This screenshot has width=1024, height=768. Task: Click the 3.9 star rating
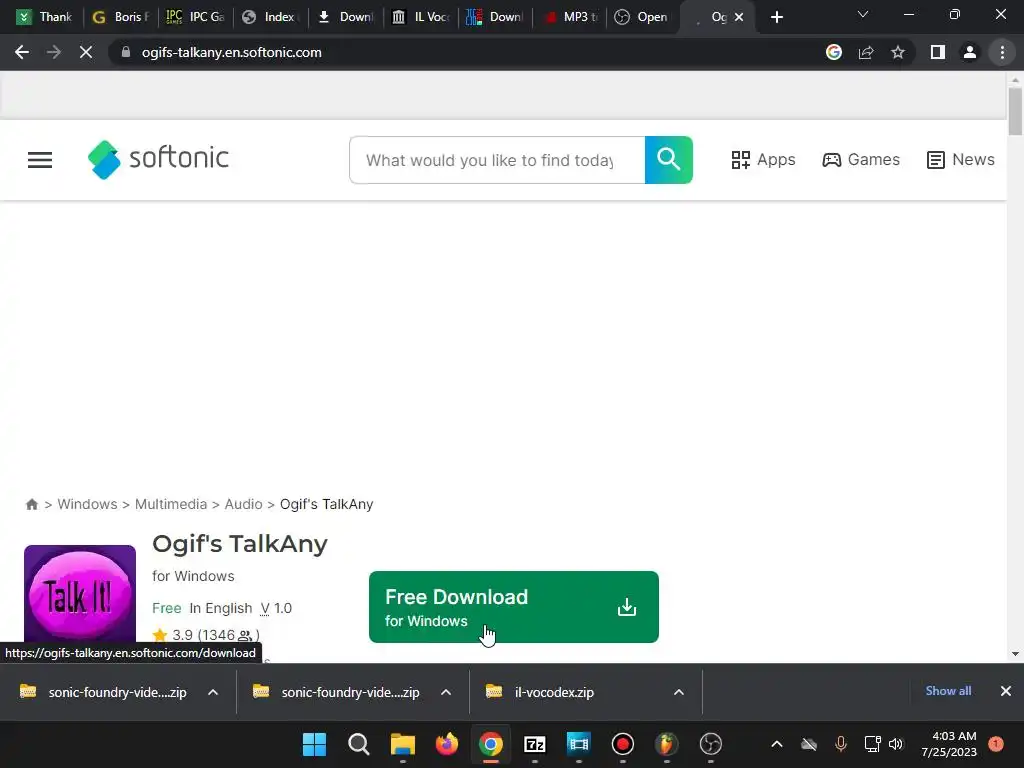[x=205, y=635]
